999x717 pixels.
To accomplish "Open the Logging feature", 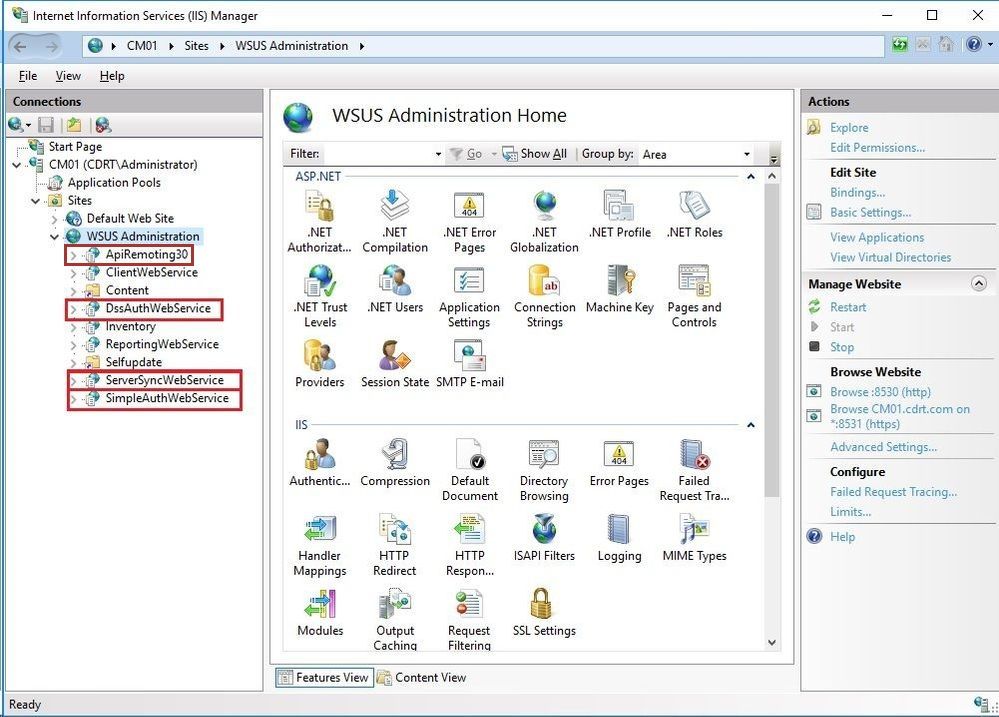I will pyautogui.click(x=618, y=540).
